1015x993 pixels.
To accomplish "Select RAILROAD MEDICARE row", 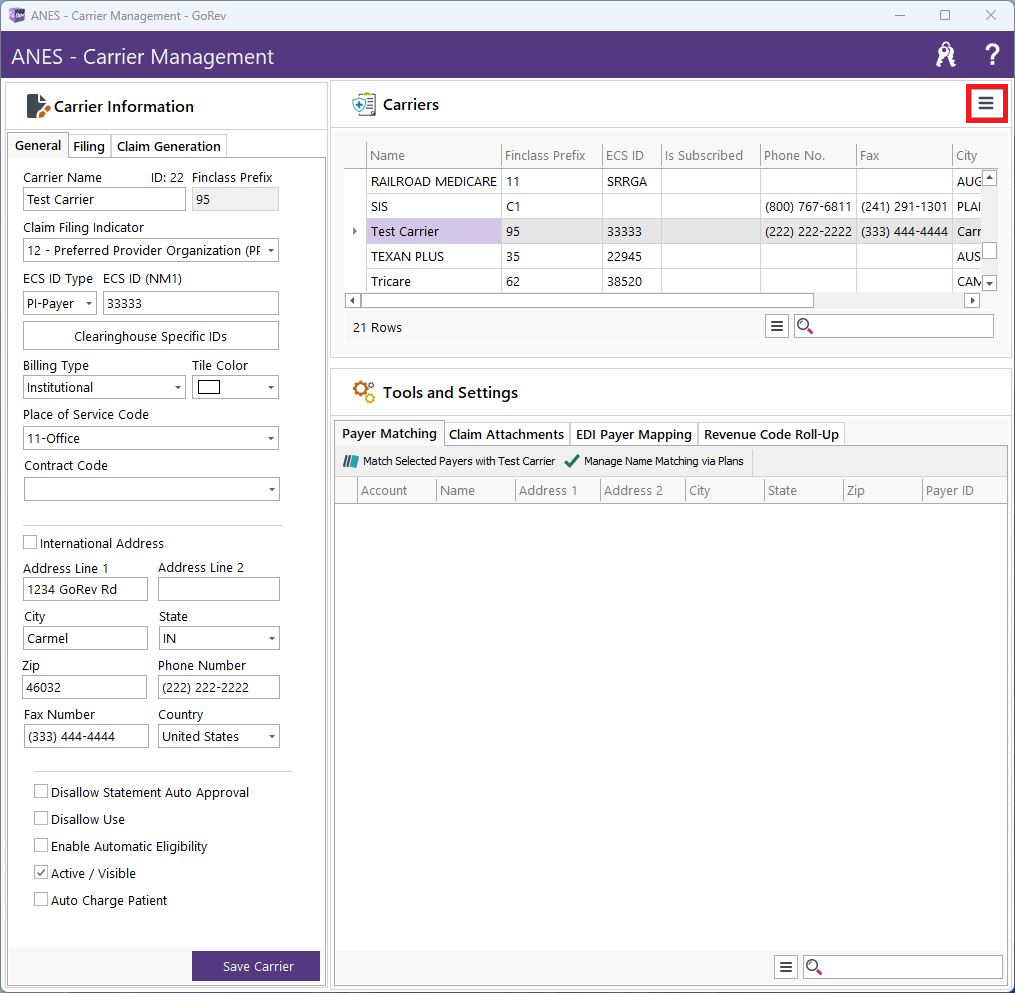I will [663, 181].
